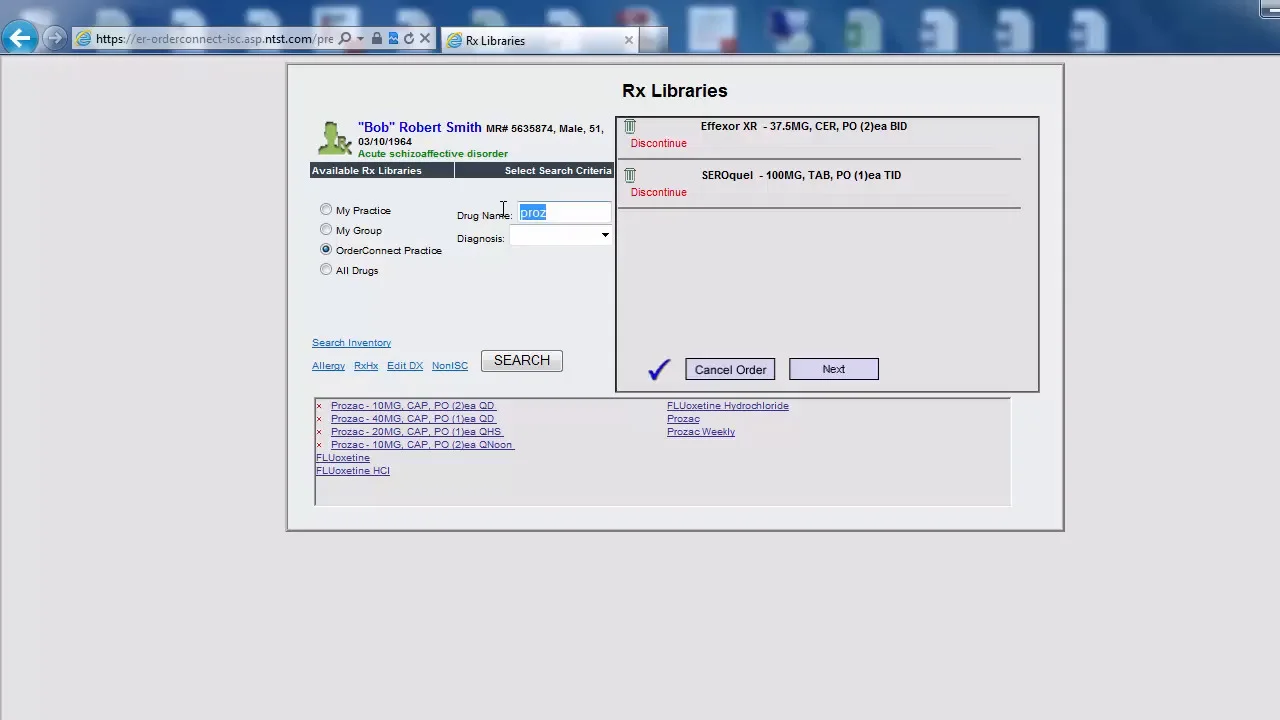Select Prozac - 40MG, CAP, PO (1)ea QD
Screen dimensions: 1280x720
(413, 419)
